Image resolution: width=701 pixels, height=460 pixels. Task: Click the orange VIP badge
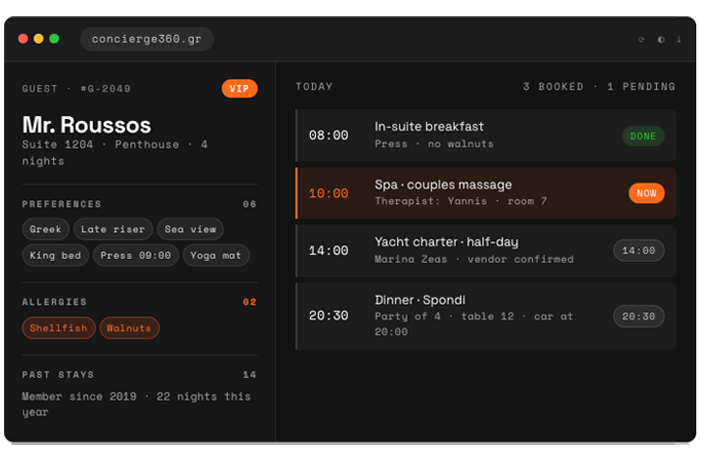point(239,89)
